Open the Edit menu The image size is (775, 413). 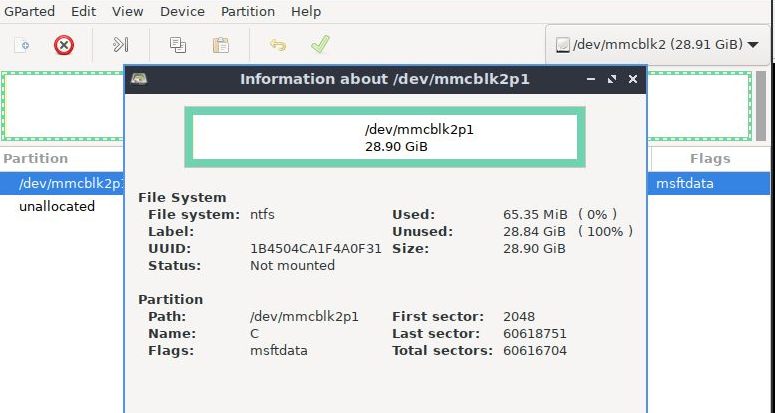[84, 12]
